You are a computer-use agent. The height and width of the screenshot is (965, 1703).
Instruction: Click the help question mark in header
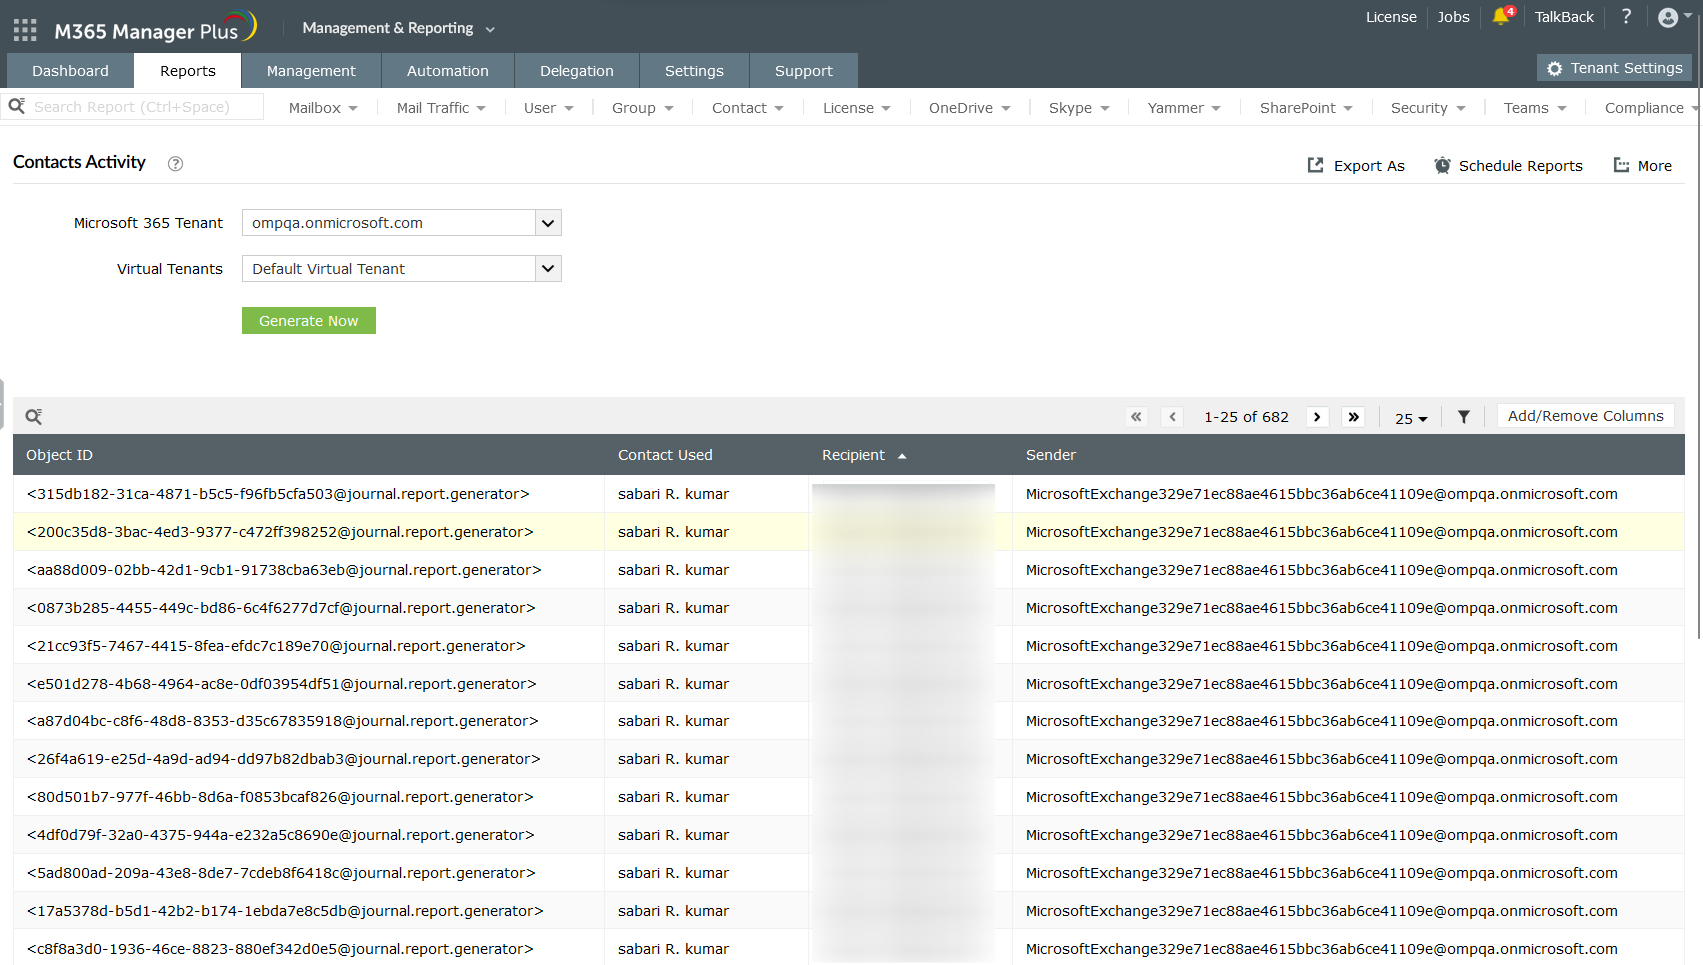1626,16
